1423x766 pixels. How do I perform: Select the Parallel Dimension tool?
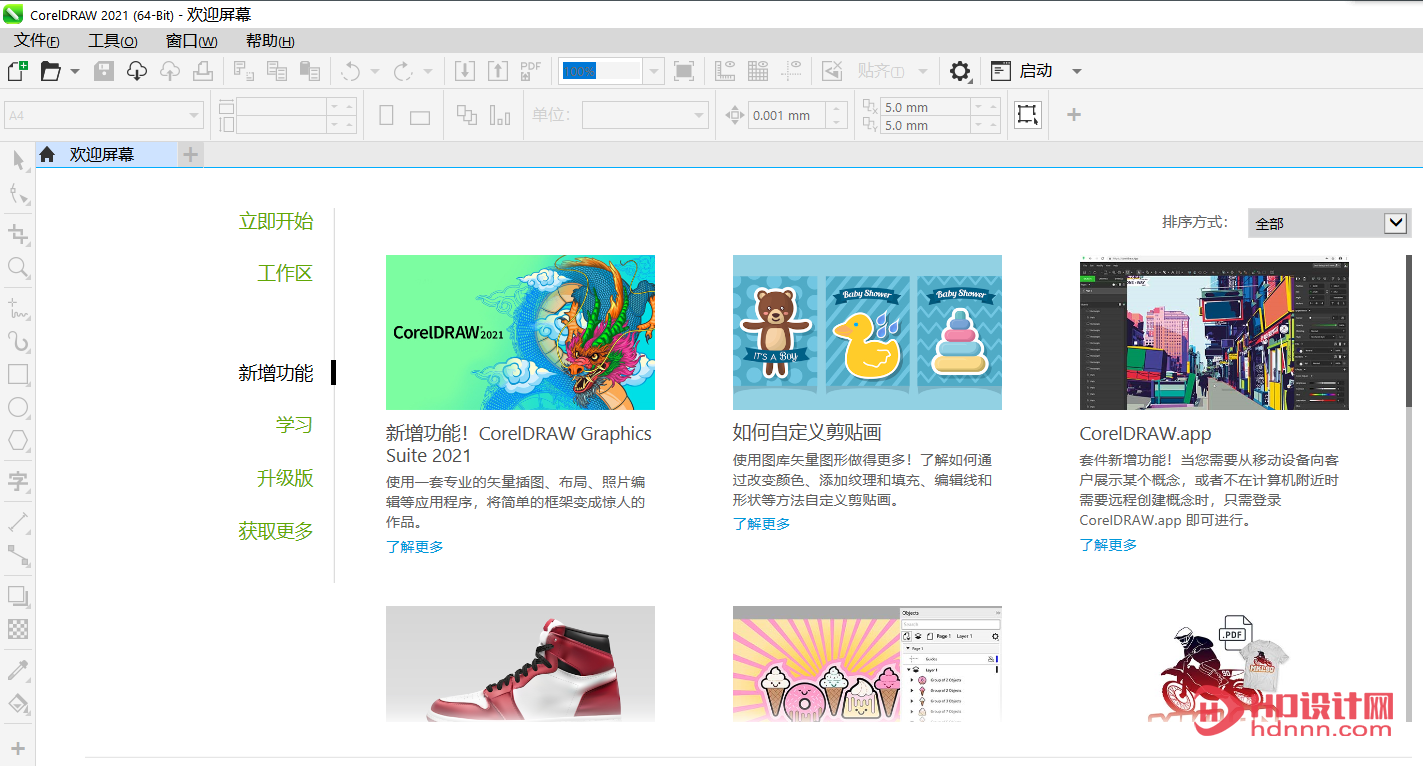point(18,522)
